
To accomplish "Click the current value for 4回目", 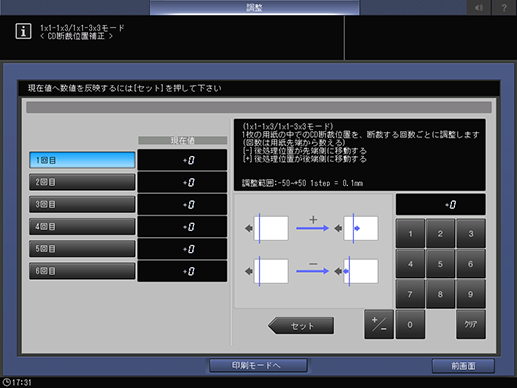I will (x=182, y=227).
